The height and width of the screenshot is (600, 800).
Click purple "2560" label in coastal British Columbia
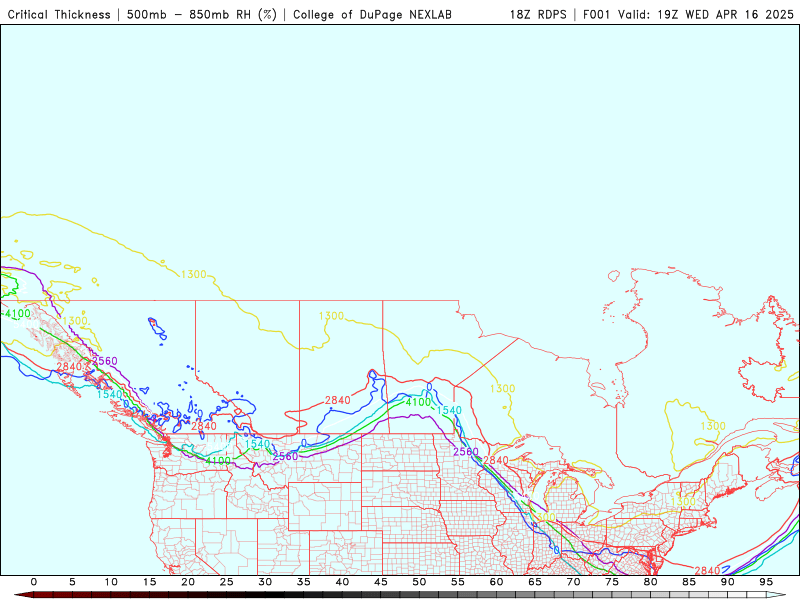[x=105, y=362]
